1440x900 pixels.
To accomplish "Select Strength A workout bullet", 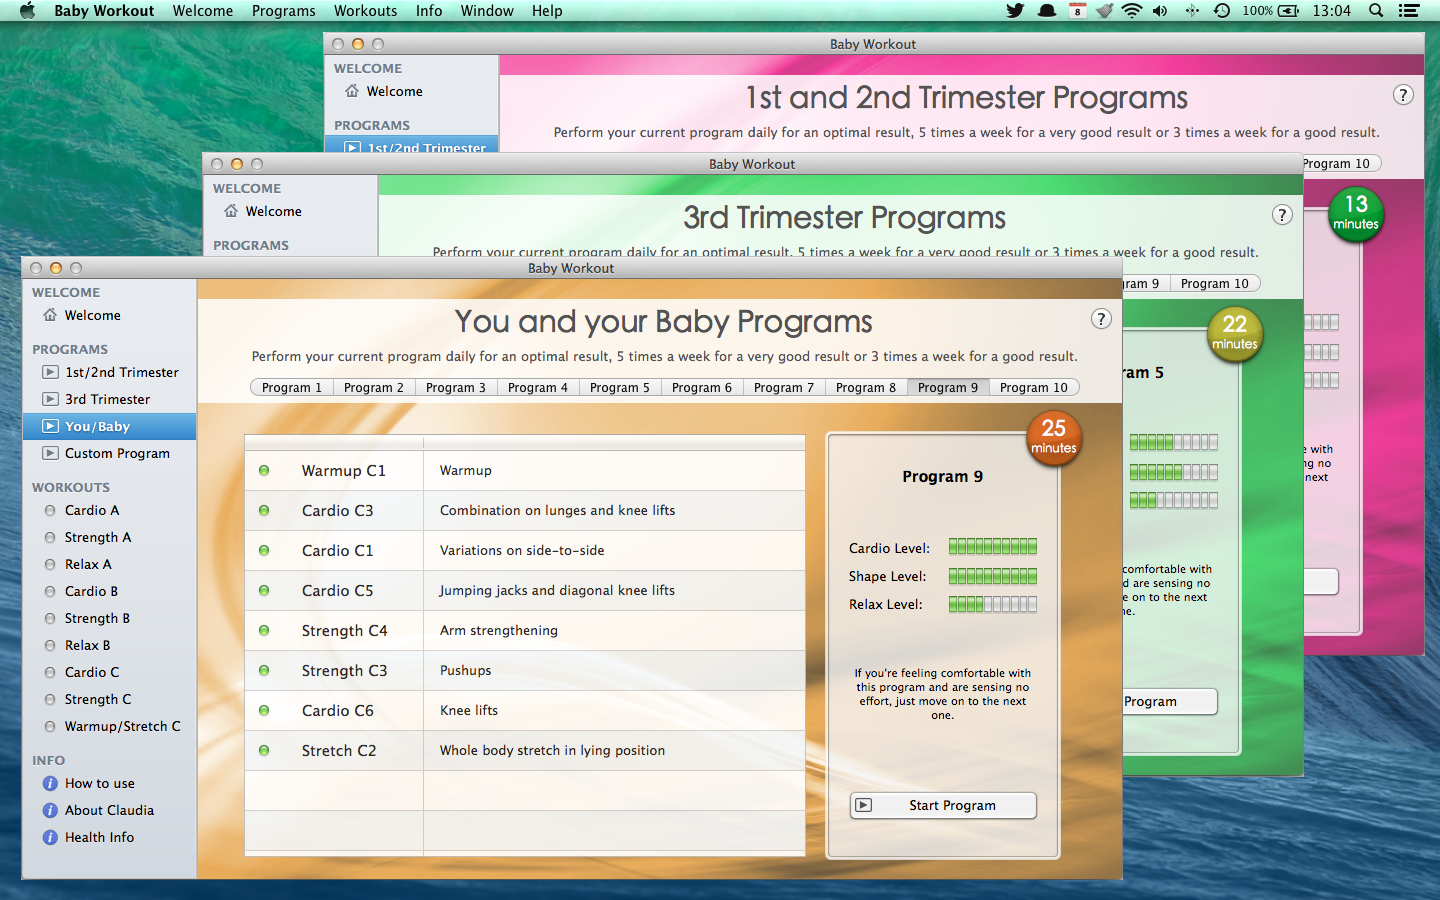I will coord(50,537).
